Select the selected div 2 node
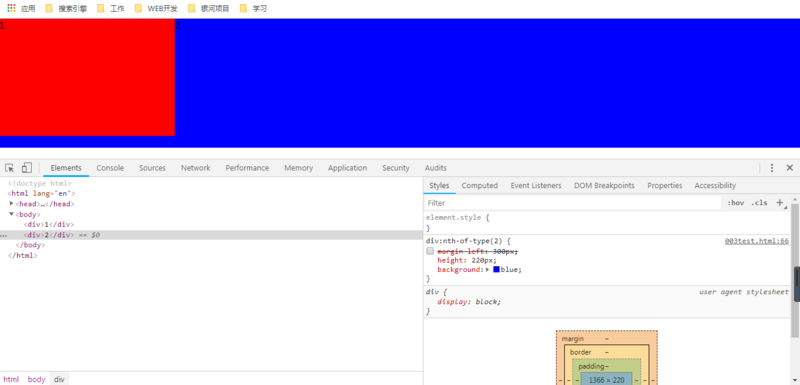This screenshot has width=800, height=385. (x=211, y=235)
